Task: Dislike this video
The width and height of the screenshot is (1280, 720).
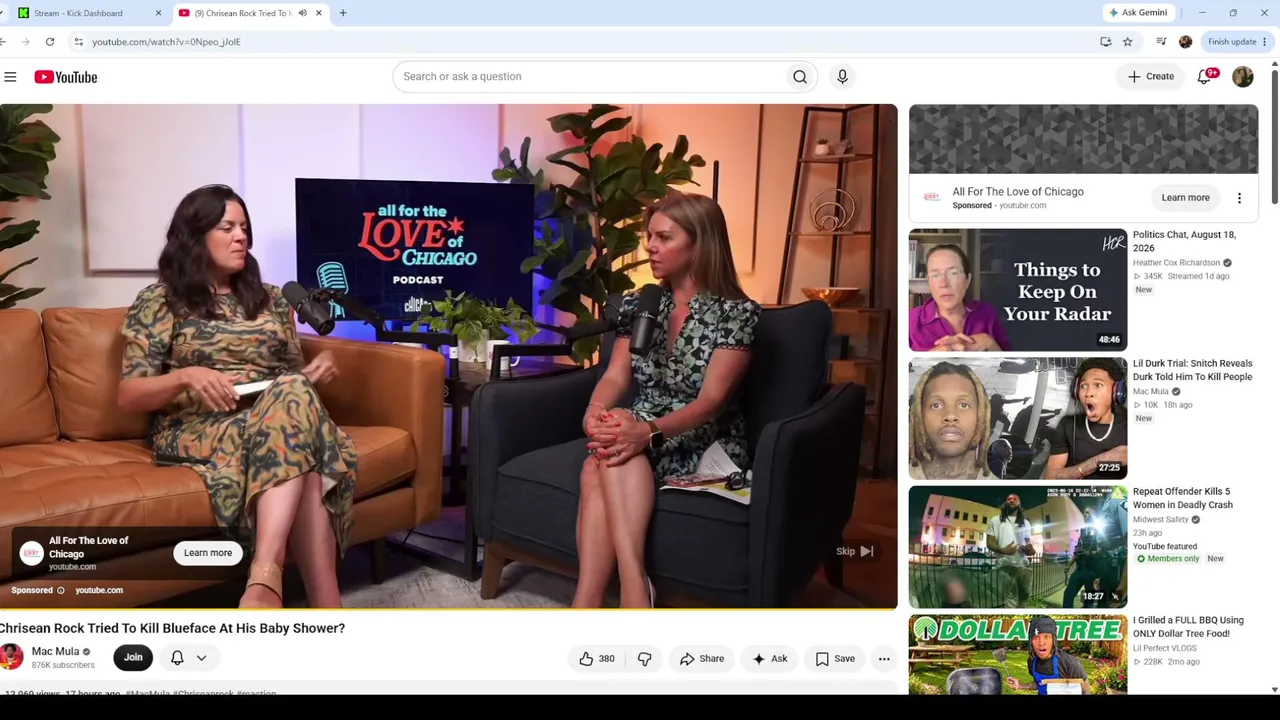Action: (645, 658)
